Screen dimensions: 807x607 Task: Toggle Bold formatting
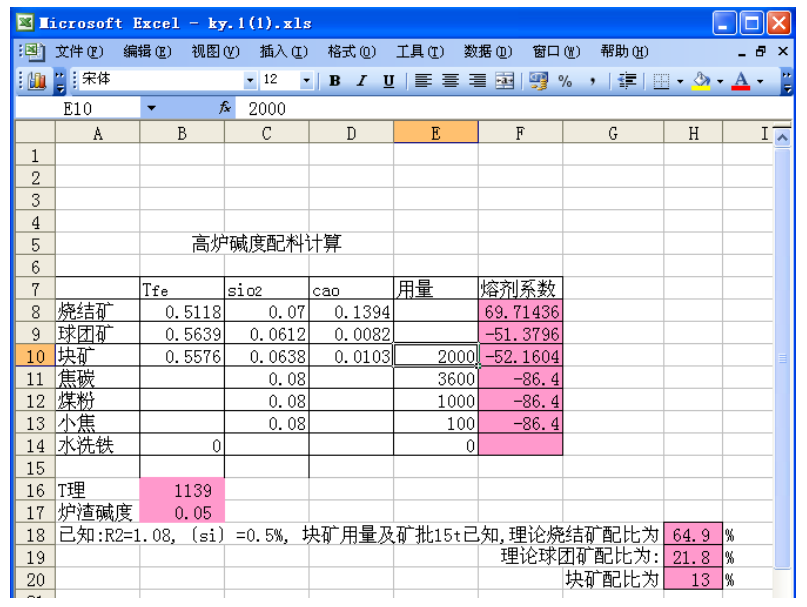point(335,81)
